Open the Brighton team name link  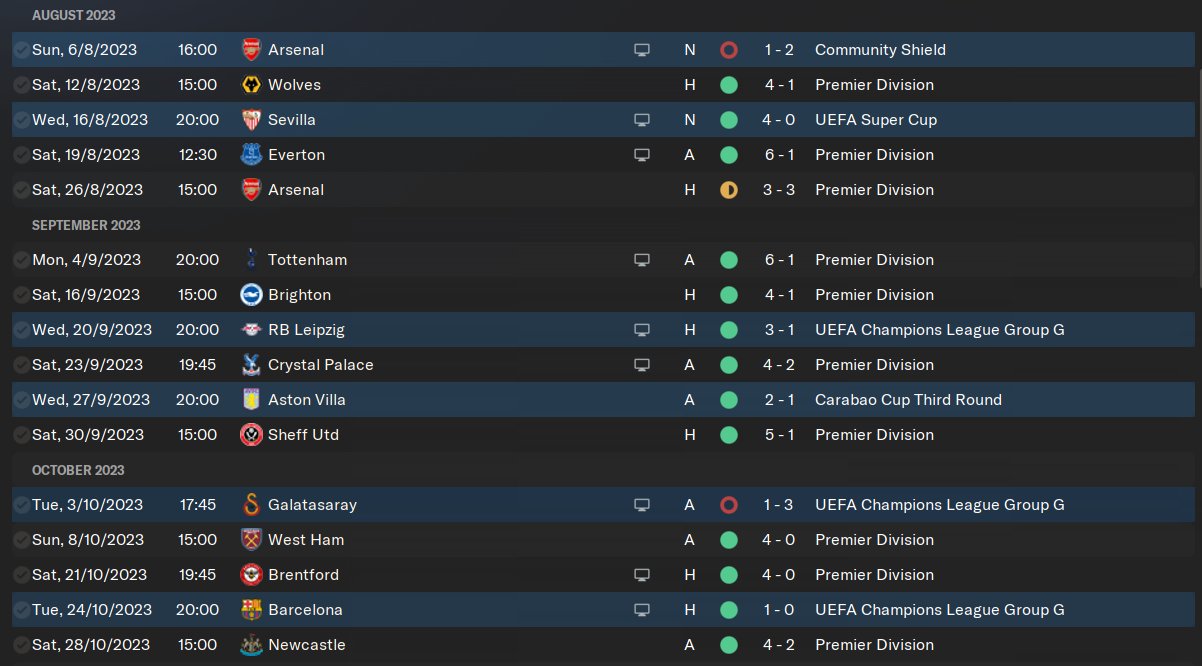(299, 295)
